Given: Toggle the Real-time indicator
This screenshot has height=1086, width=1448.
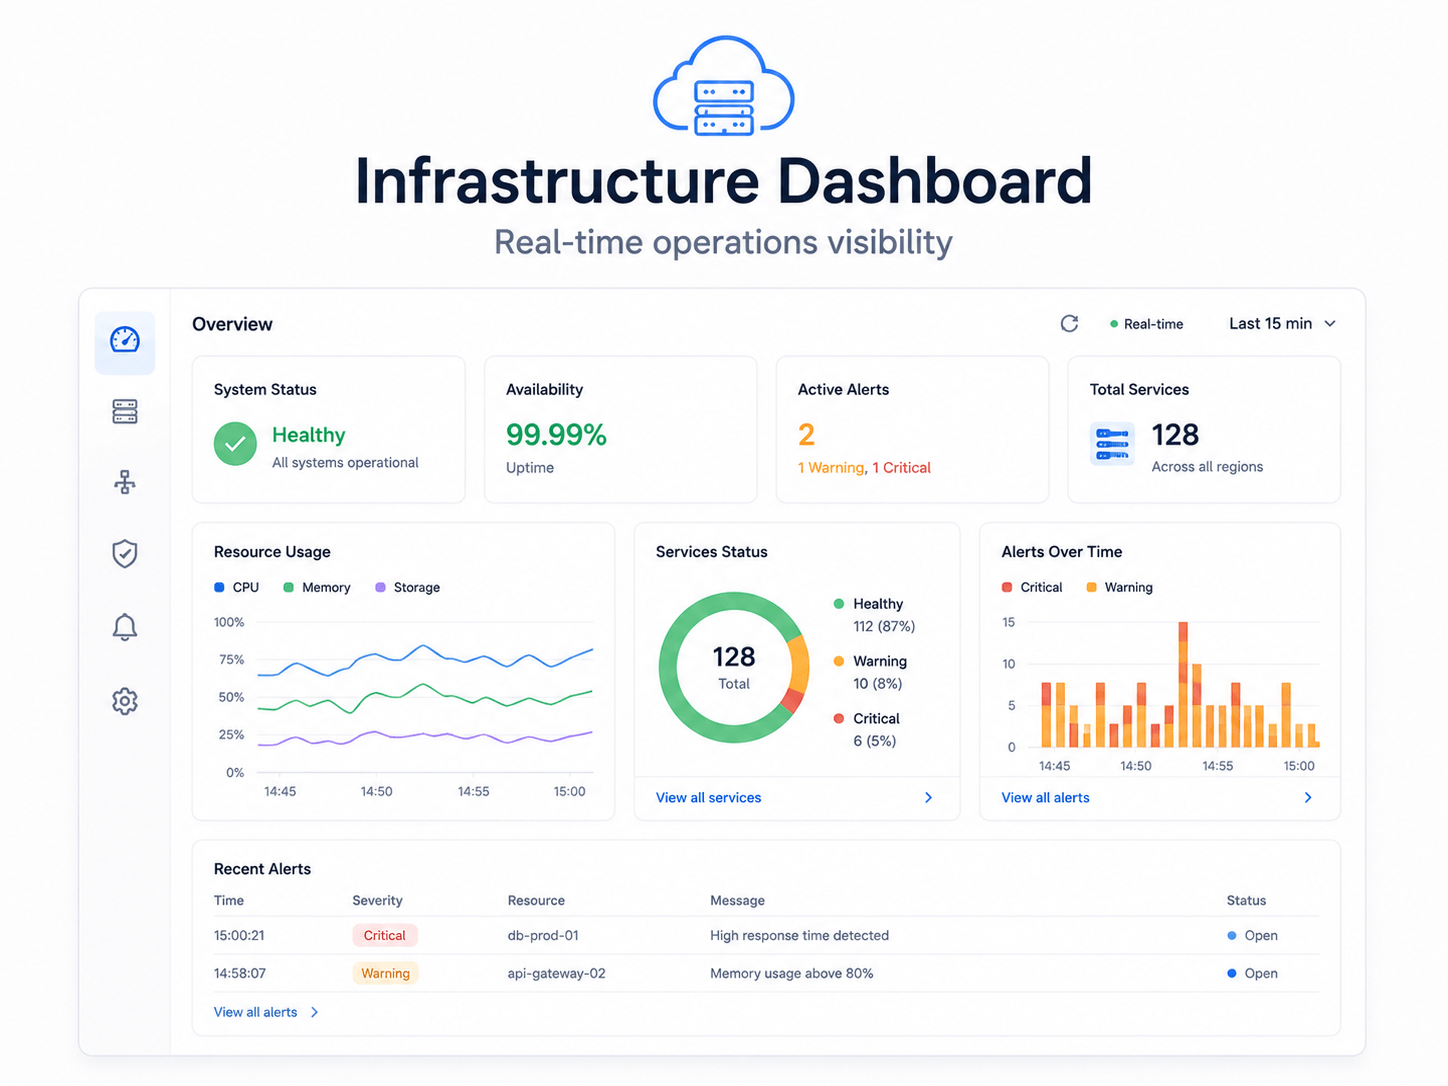Looking at the screenshot, I should 1146,324.
